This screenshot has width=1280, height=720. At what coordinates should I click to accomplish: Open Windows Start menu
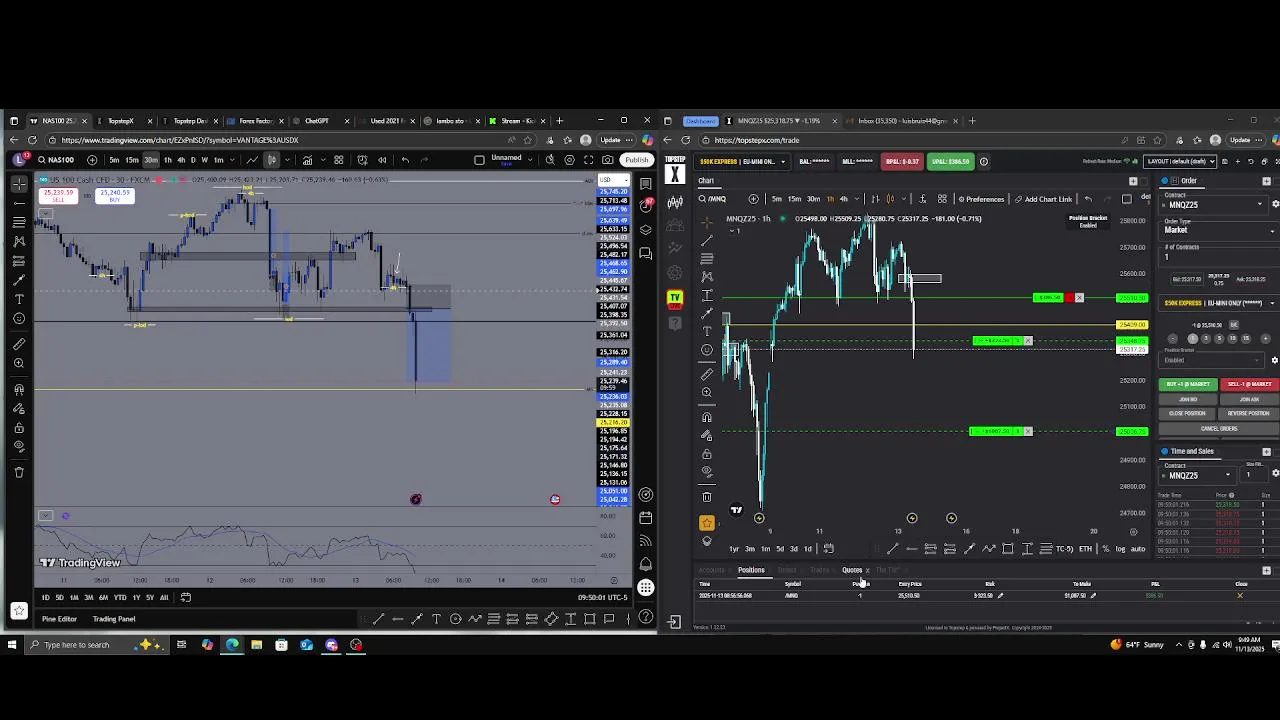[12, 645]
